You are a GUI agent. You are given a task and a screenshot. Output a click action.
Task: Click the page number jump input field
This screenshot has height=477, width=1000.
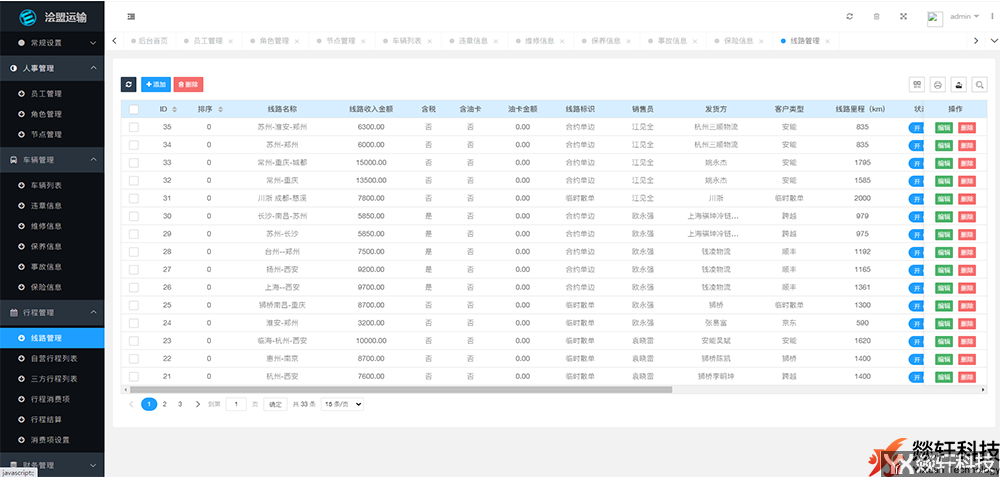[x=236, y=404]
